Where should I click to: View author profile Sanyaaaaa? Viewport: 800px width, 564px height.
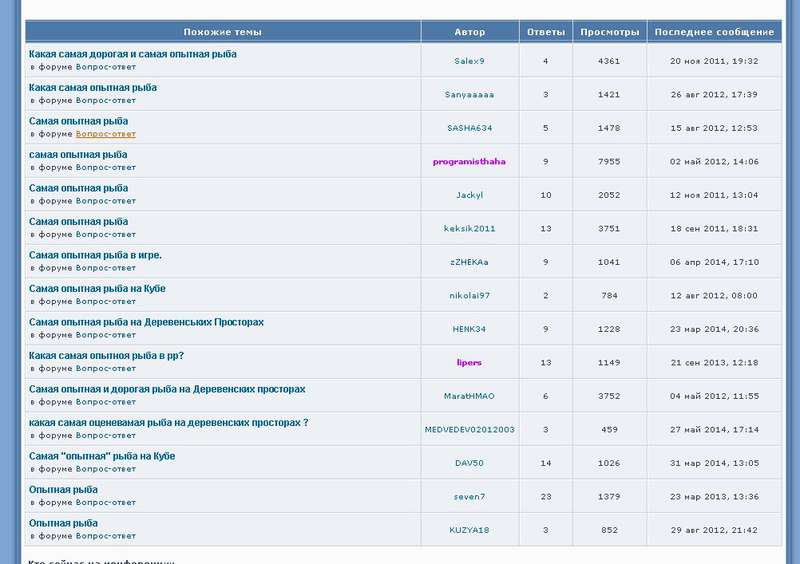(469, 95)
